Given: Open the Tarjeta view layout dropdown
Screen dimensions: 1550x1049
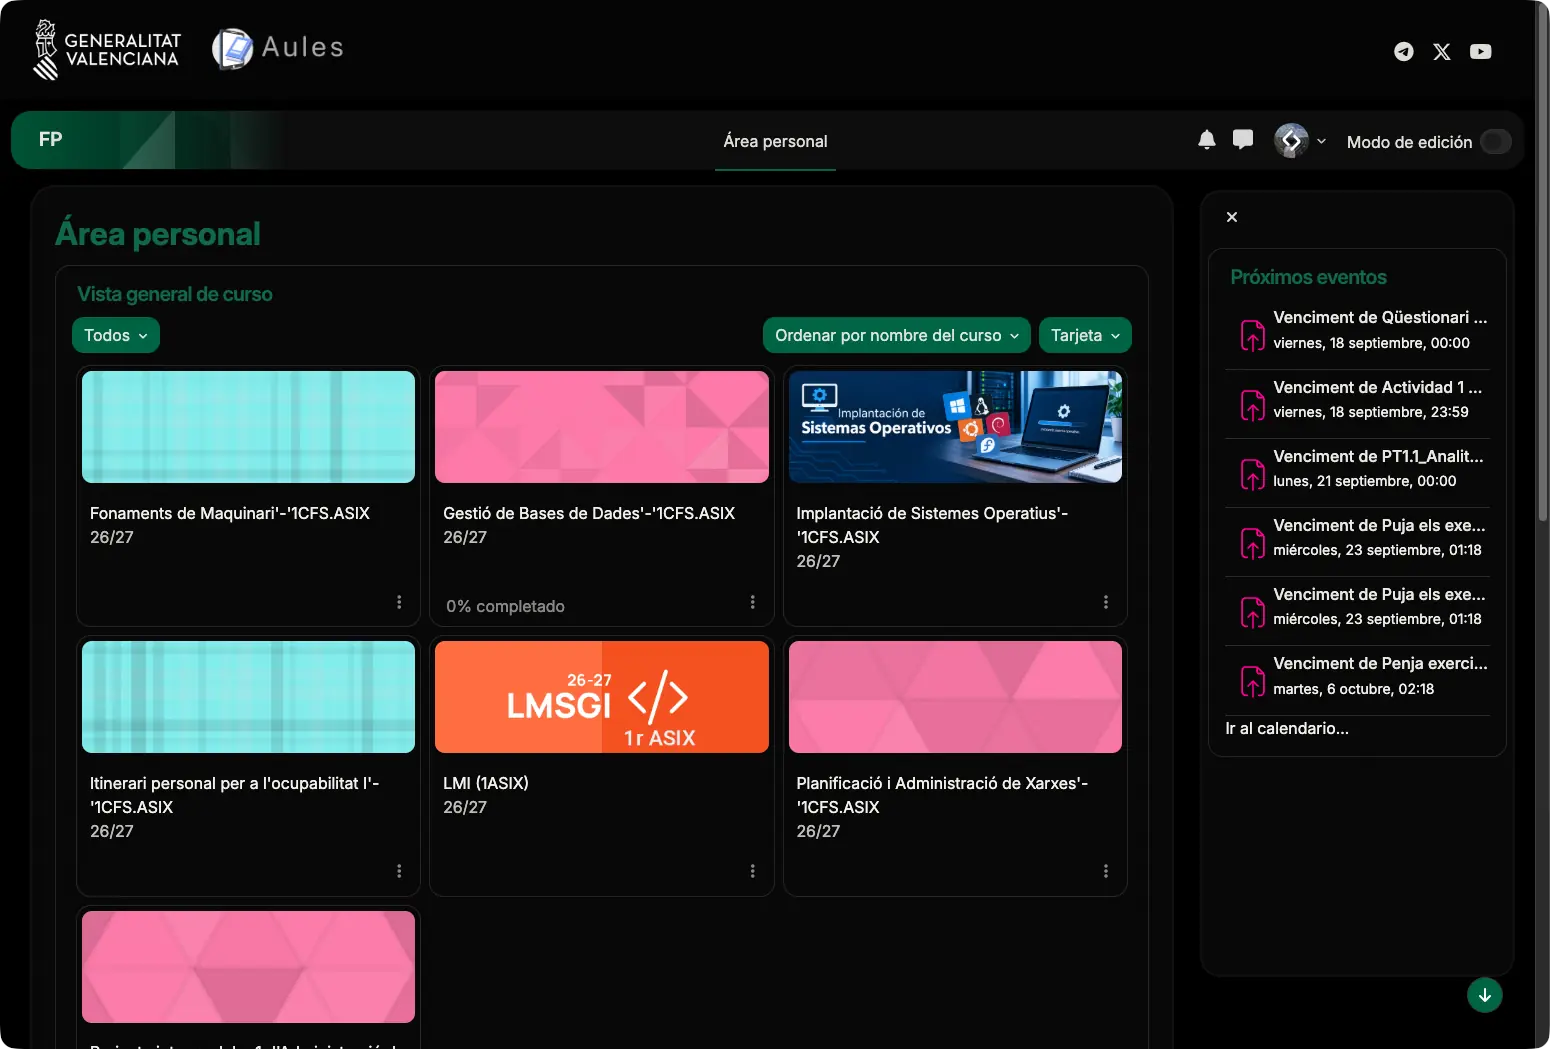Looking at the screenshot, I should [1085, 335].
